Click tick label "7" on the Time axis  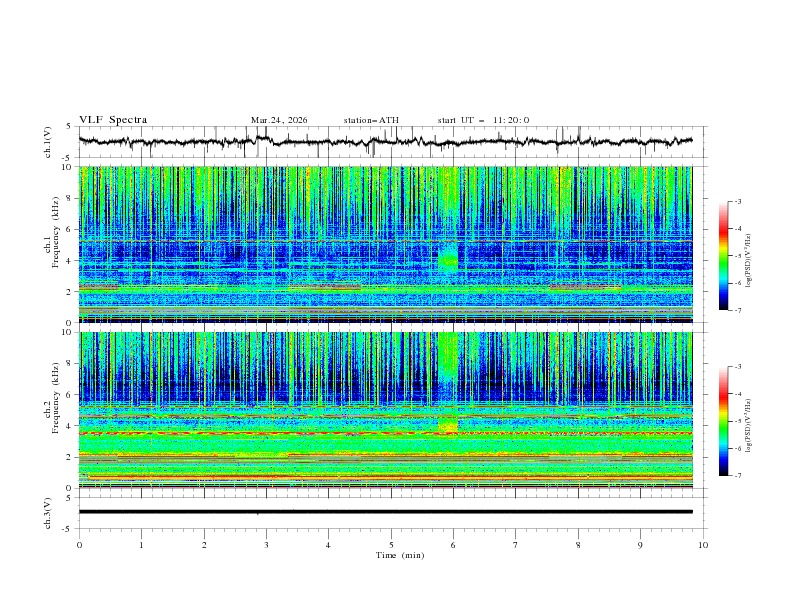(x=516, y=545)
